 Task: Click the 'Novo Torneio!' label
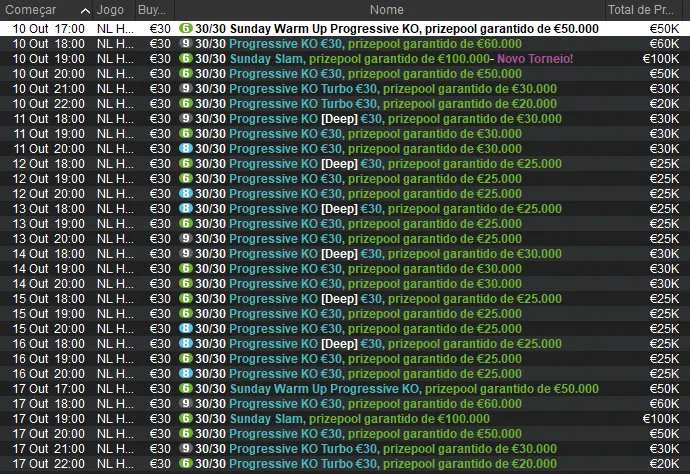pyautogui.click(x=535, y=59)
